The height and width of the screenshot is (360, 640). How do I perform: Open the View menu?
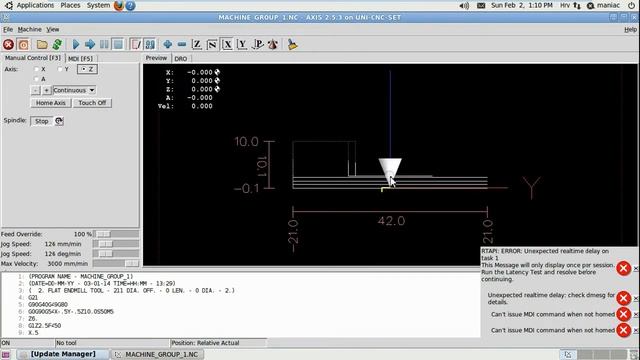pyautogui.click(x=53, y=29)
